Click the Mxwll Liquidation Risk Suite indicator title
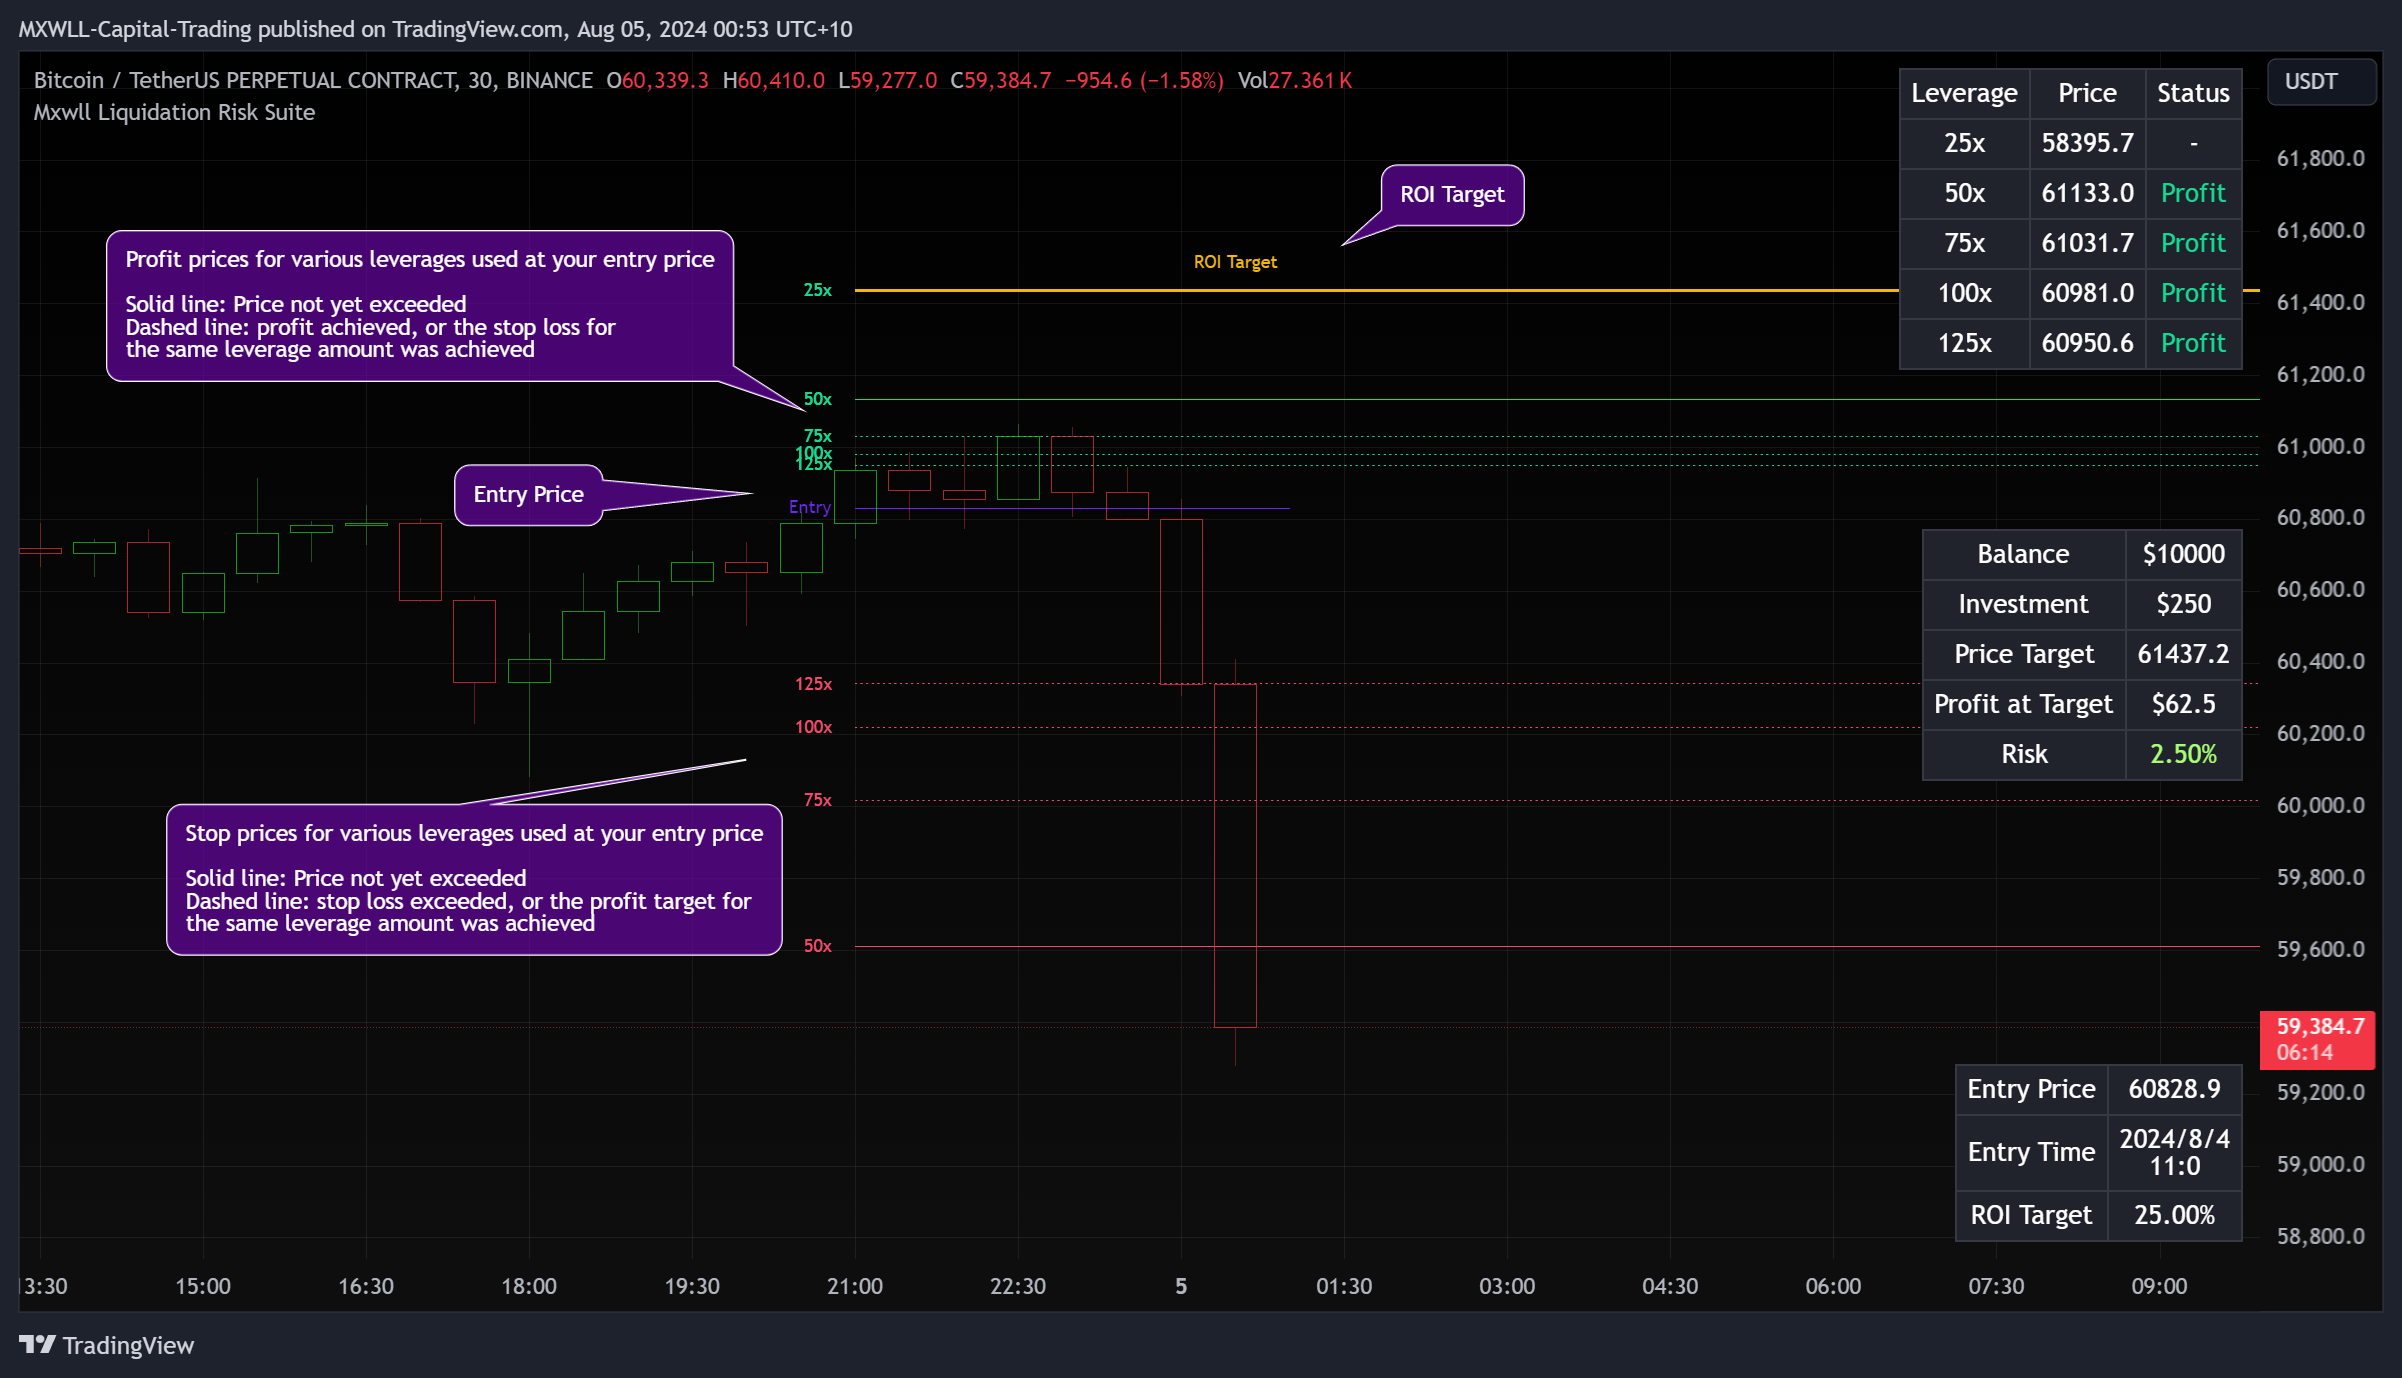This screenshot has height=1378, width=2402. pos(174,112)
